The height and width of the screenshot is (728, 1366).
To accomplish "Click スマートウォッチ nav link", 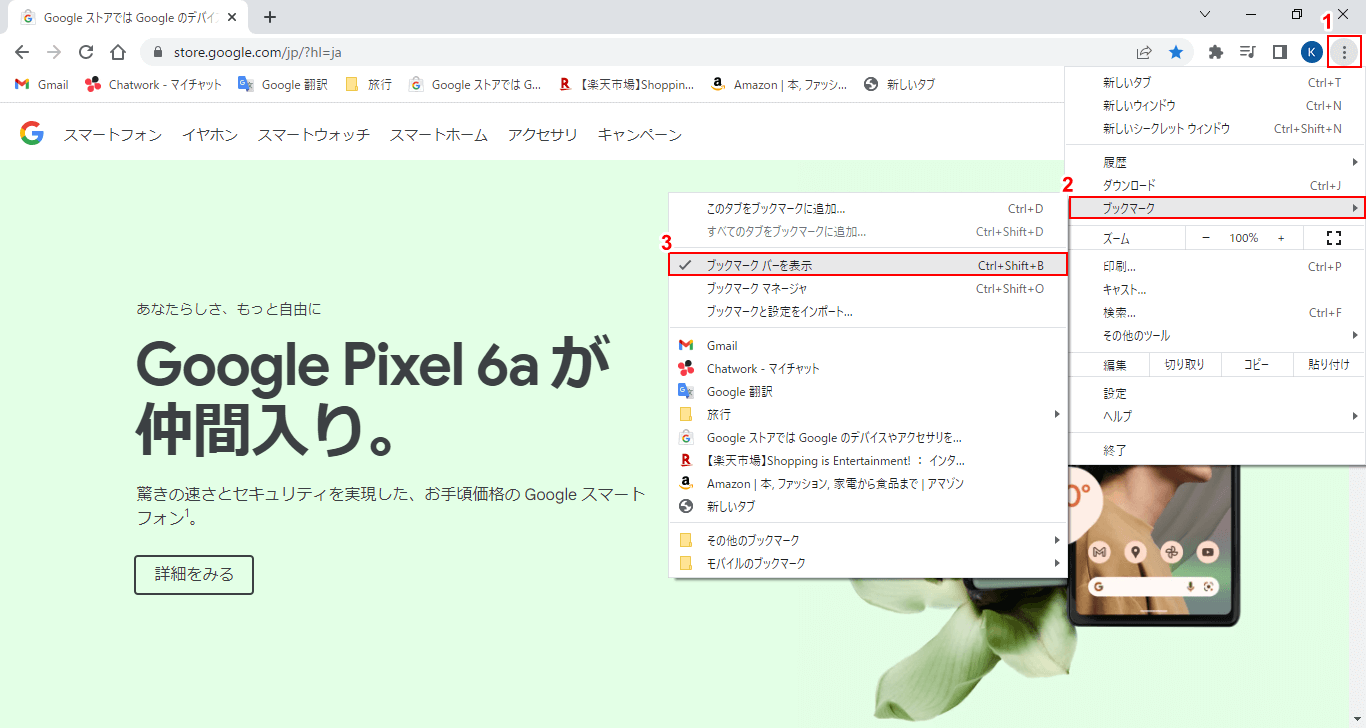I will tap(314, 135).
